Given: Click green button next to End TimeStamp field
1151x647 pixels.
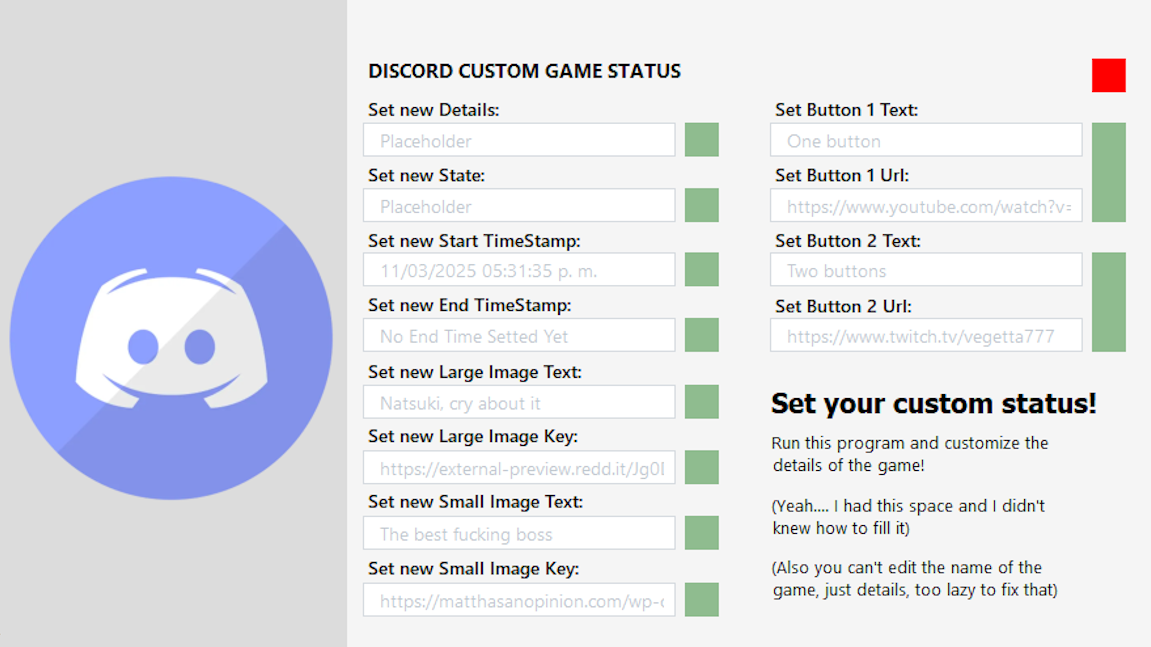Looking at the screenshot, I should click(702, 335).
